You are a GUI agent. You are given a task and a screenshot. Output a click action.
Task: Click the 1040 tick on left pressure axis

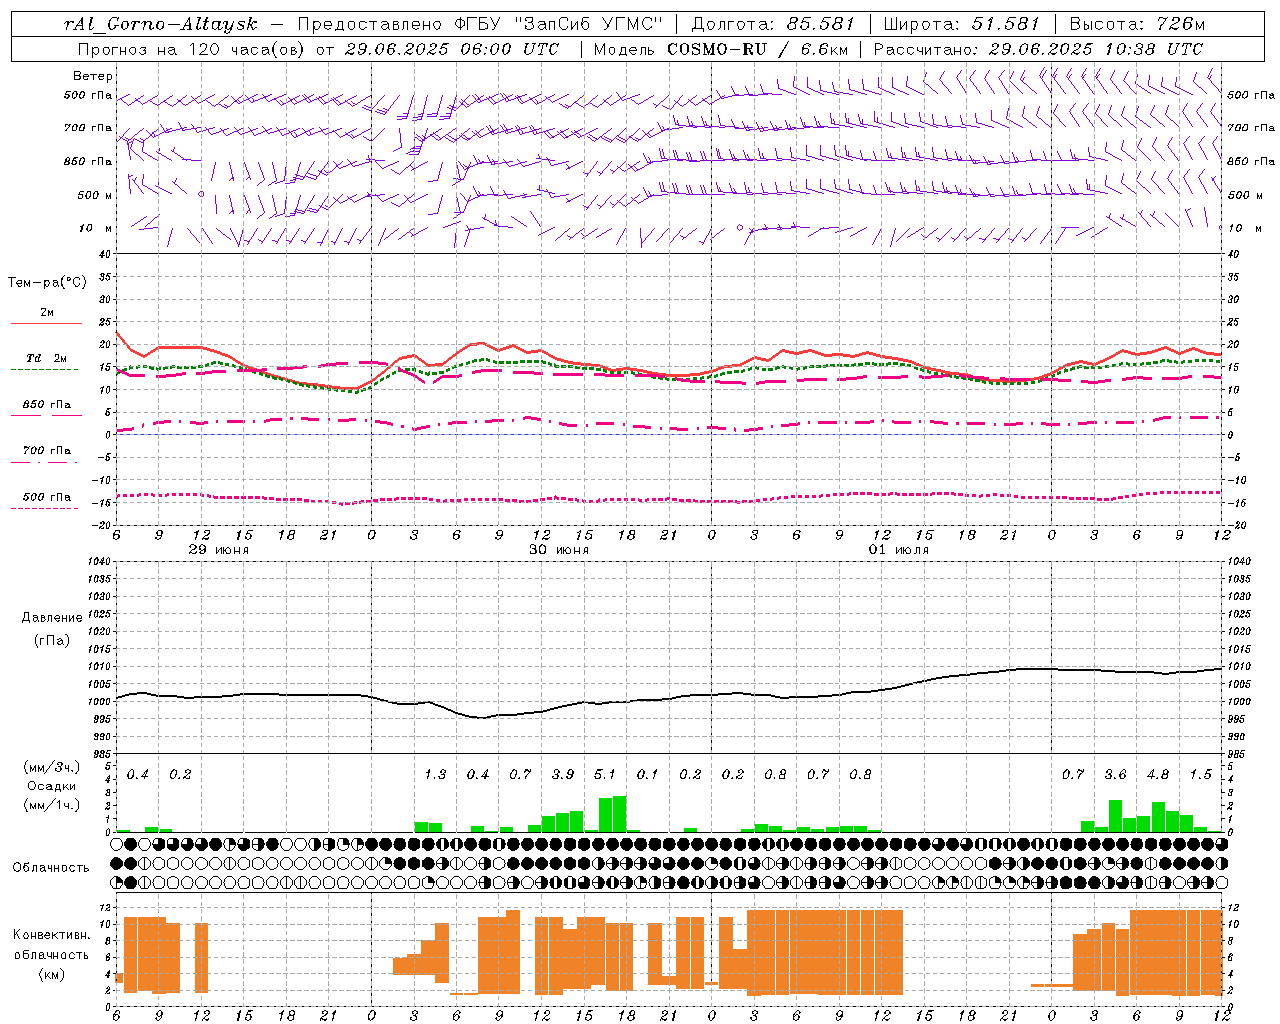pyautogui.click(x=99, y=562)
